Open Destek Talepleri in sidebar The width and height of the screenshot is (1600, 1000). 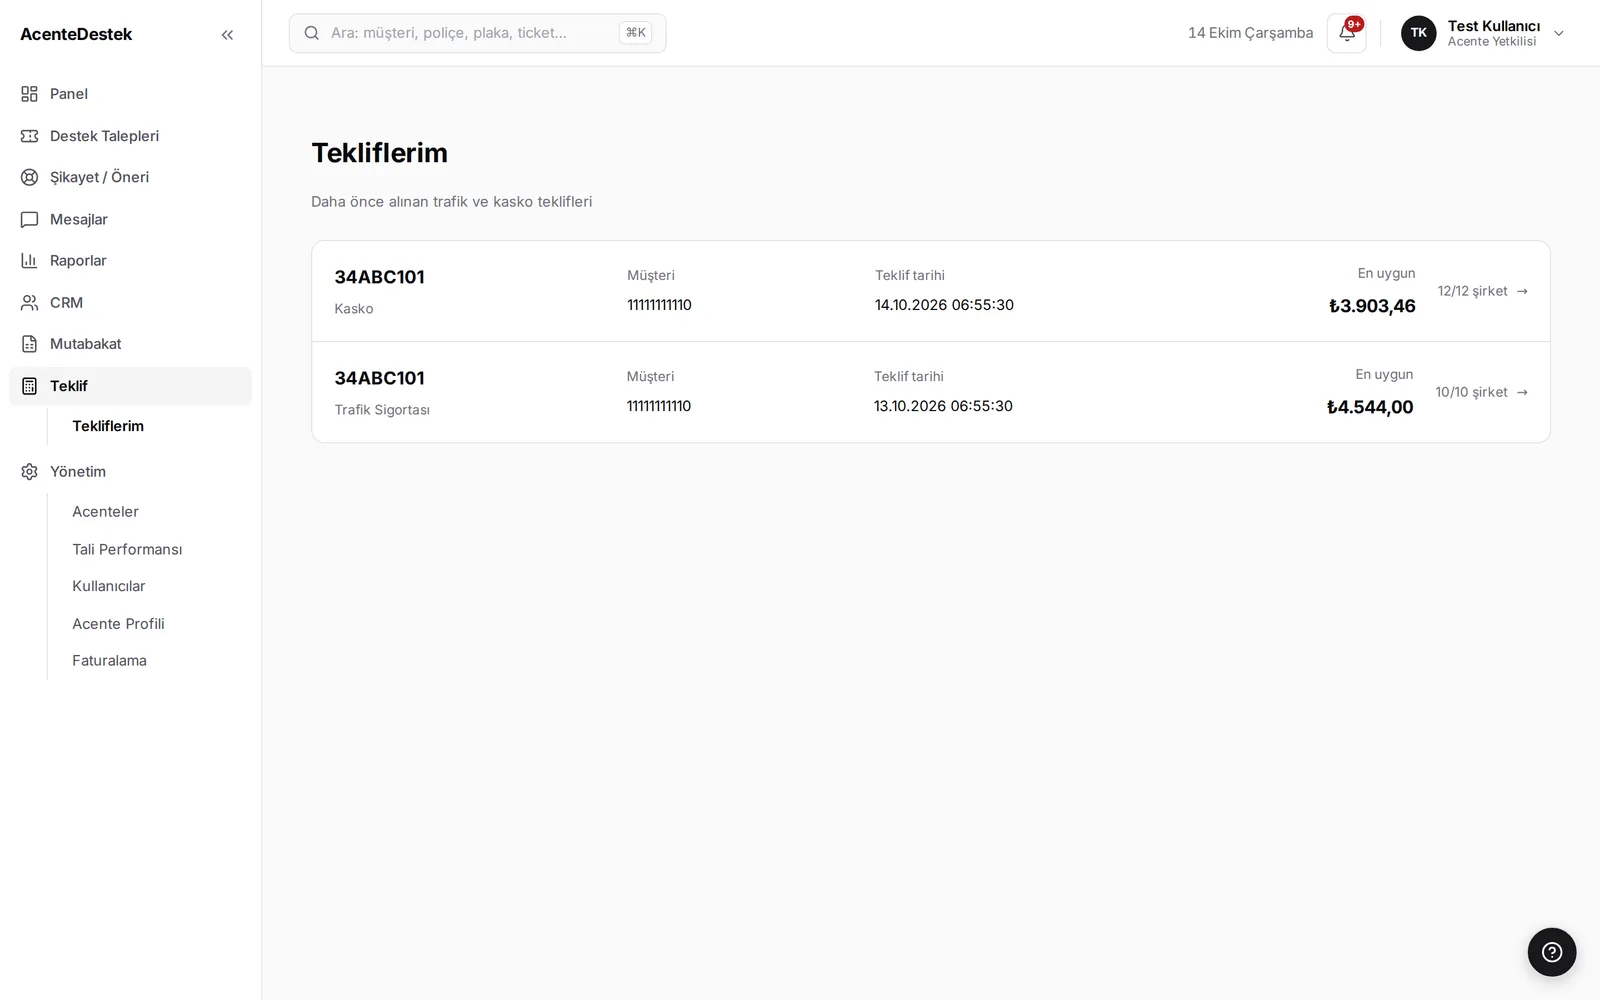(x=130, y=136)
